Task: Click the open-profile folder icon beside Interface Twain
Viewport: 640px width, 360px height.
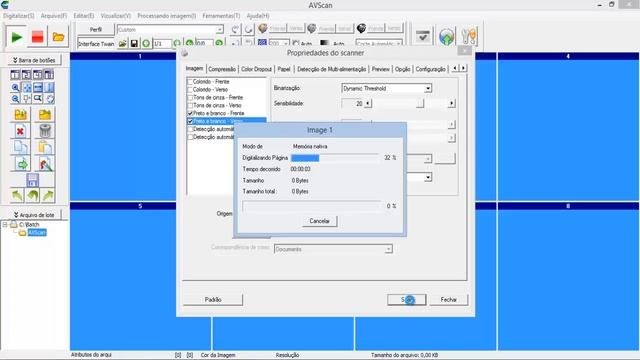Action: click(x=122, y=43)
